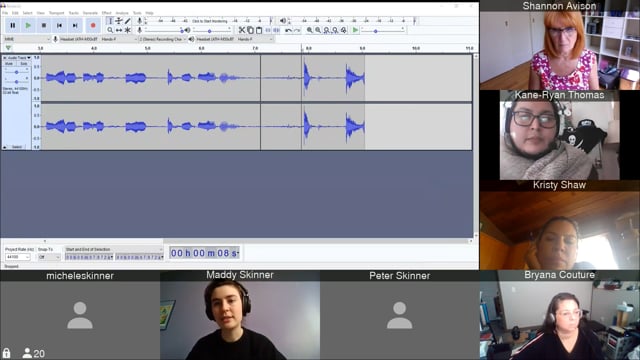Open the Transport menu
This screenshot has width=640, height=360.
[x=56, y=13]
